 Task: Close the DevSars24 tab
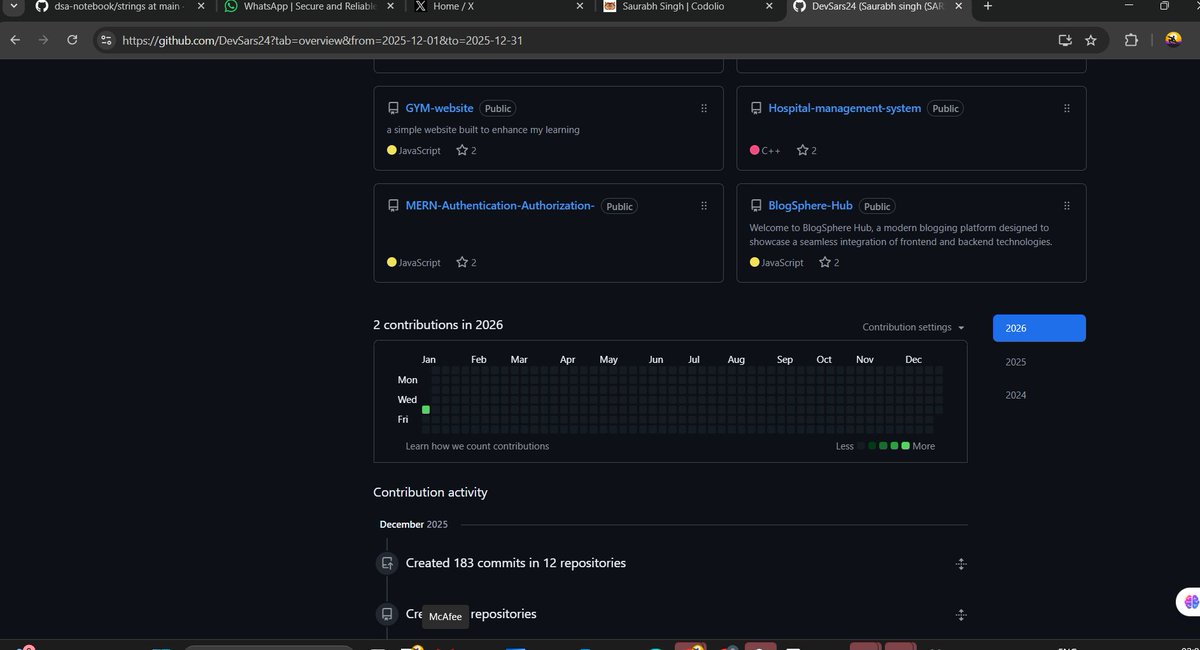(958, 6)
